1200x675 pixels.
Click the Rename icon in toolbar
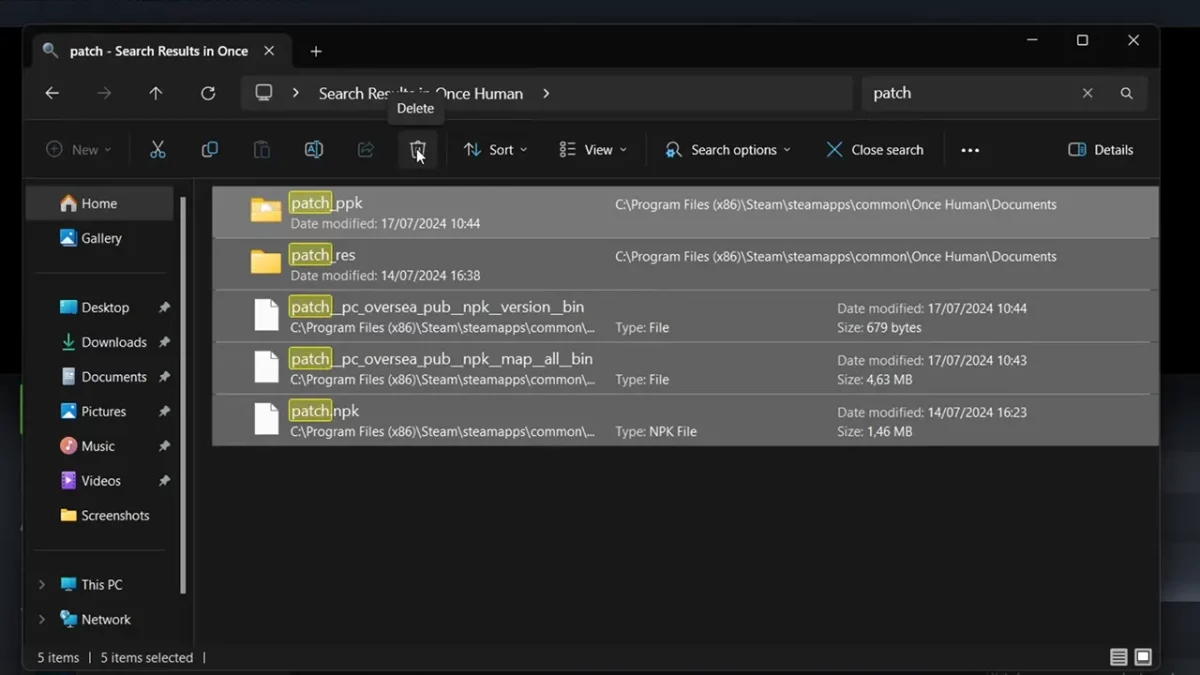click(x=313, y=150)
